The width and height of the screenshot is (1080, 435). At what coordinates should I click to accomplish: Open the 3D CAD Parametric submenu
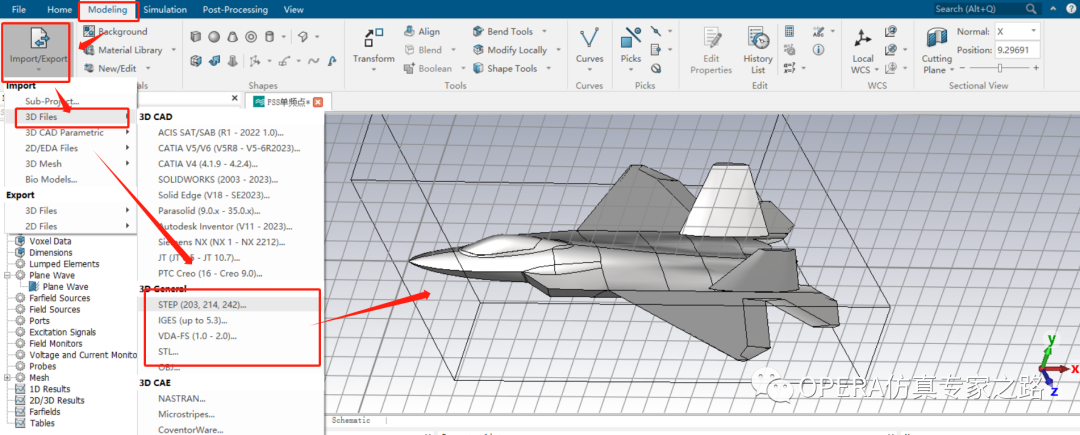[x=71, y=133]
